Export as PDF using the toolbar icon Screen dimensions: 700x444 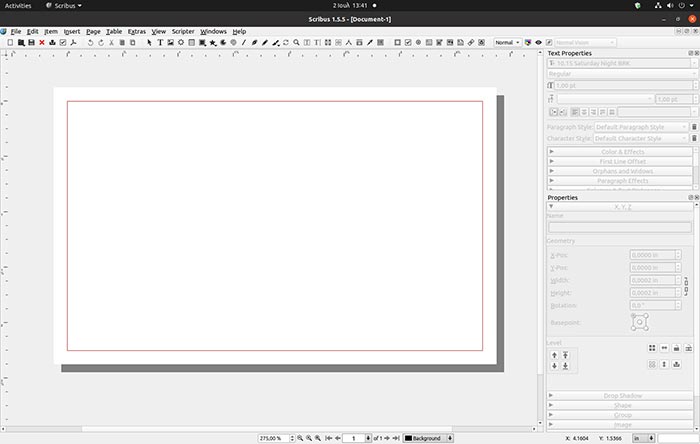coord(74,42)
